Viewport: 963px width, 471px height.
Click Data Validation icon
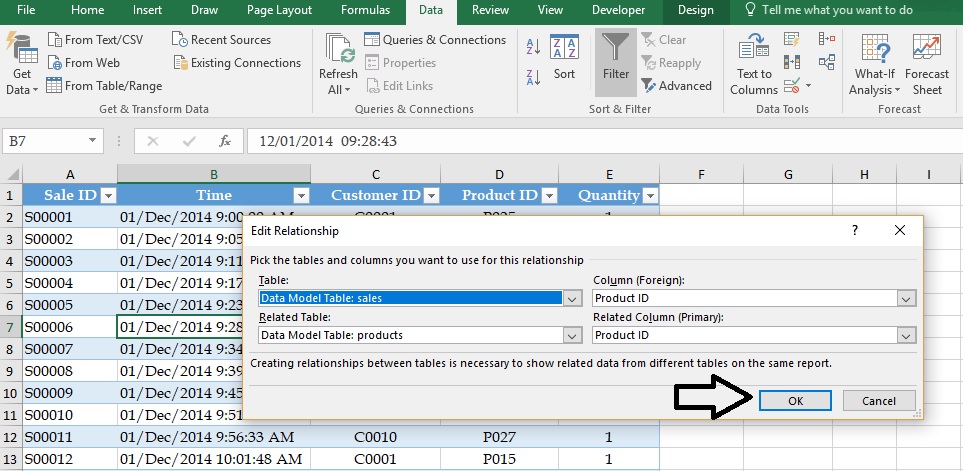point(792,85)
